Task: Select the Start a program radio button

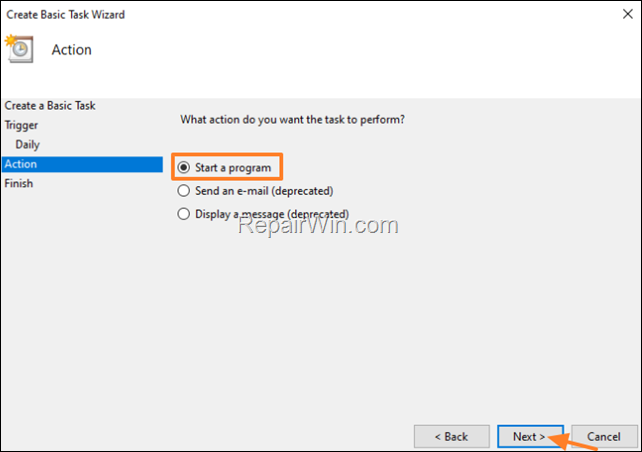Action: [183, 167]
